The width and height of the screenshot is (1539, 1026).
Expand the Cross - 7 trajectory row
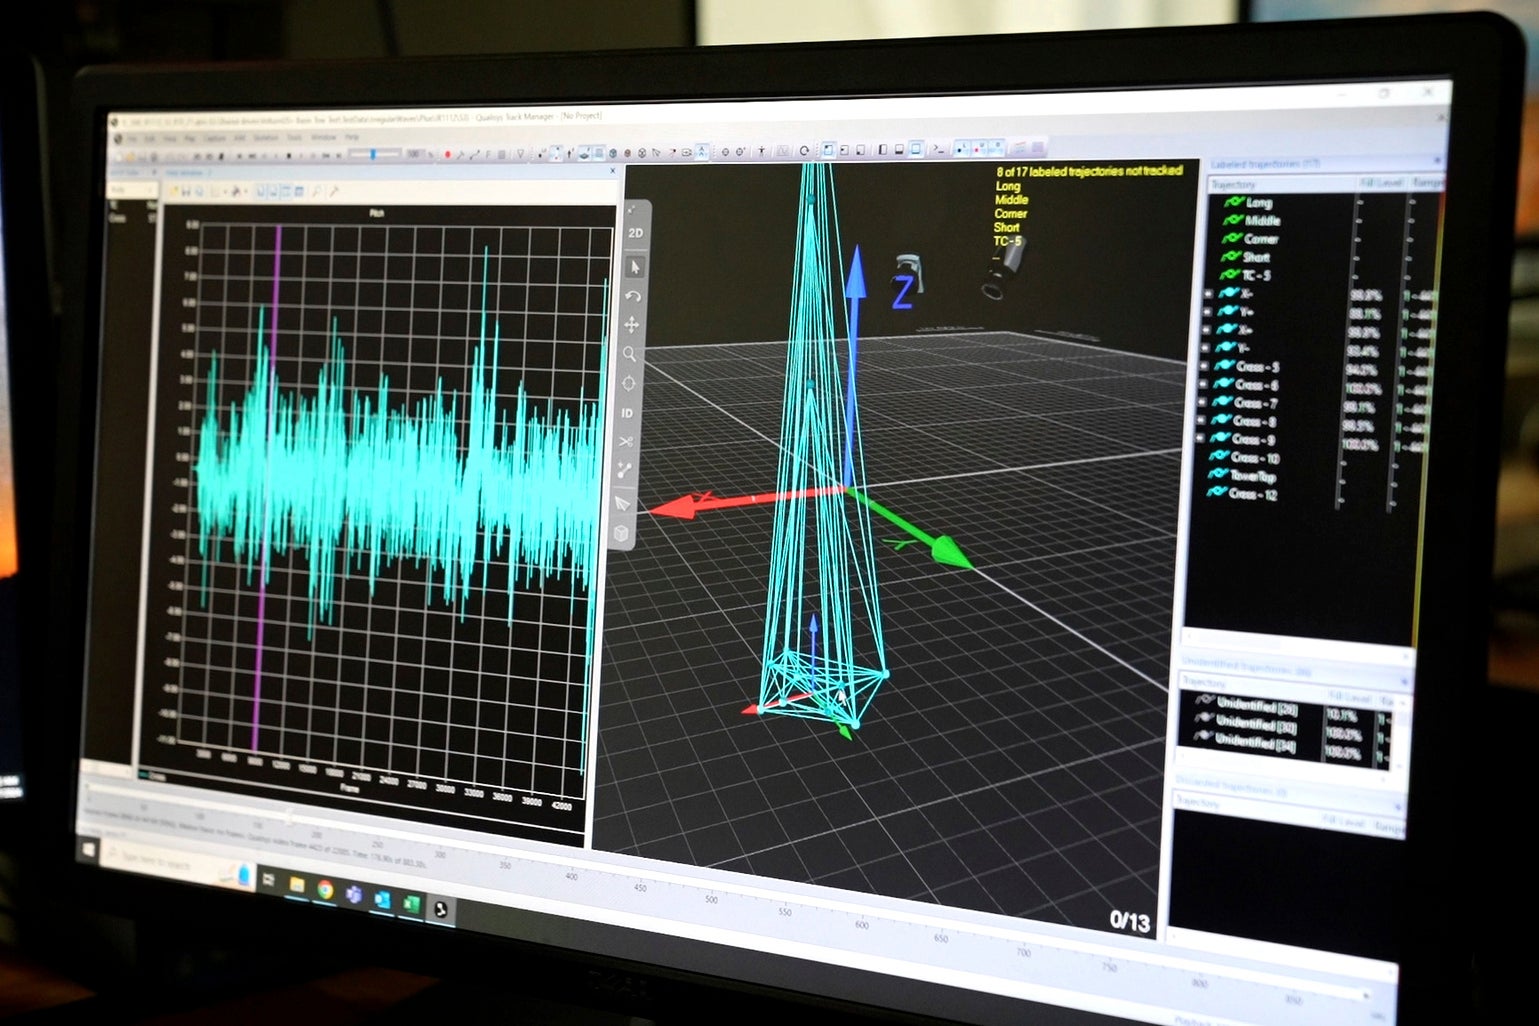click(1203, 402)
